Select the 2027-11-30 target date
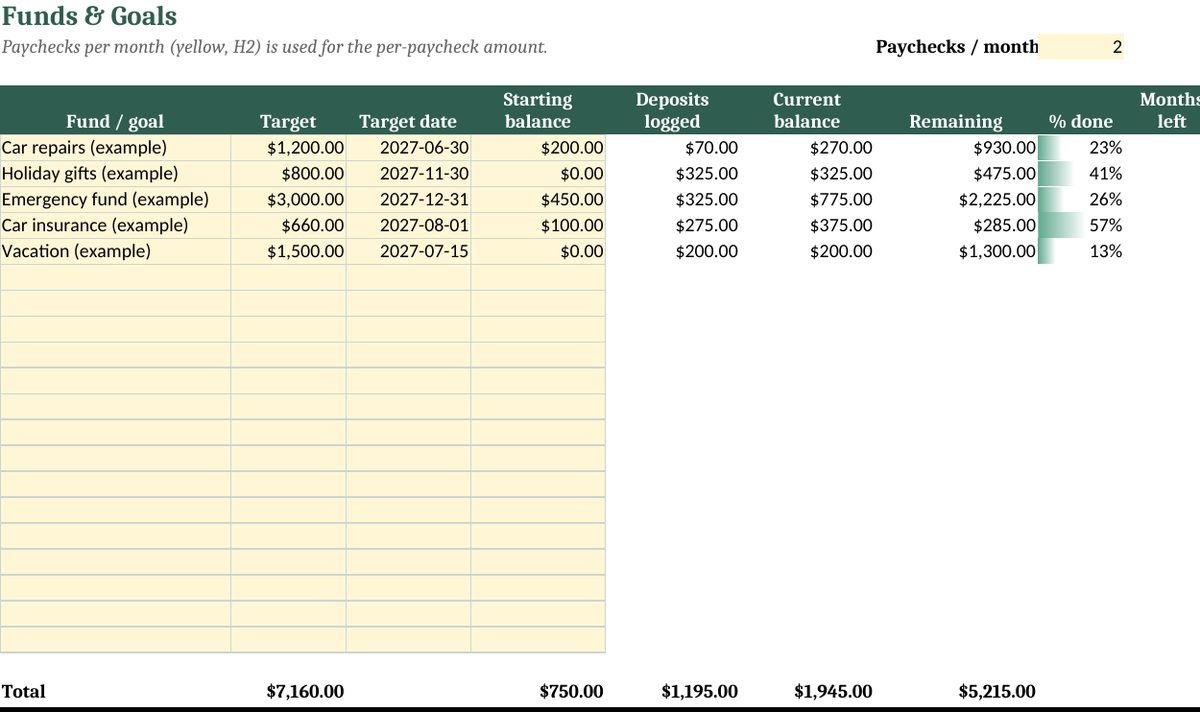The image size is (1200, 712). pos(409,174)
